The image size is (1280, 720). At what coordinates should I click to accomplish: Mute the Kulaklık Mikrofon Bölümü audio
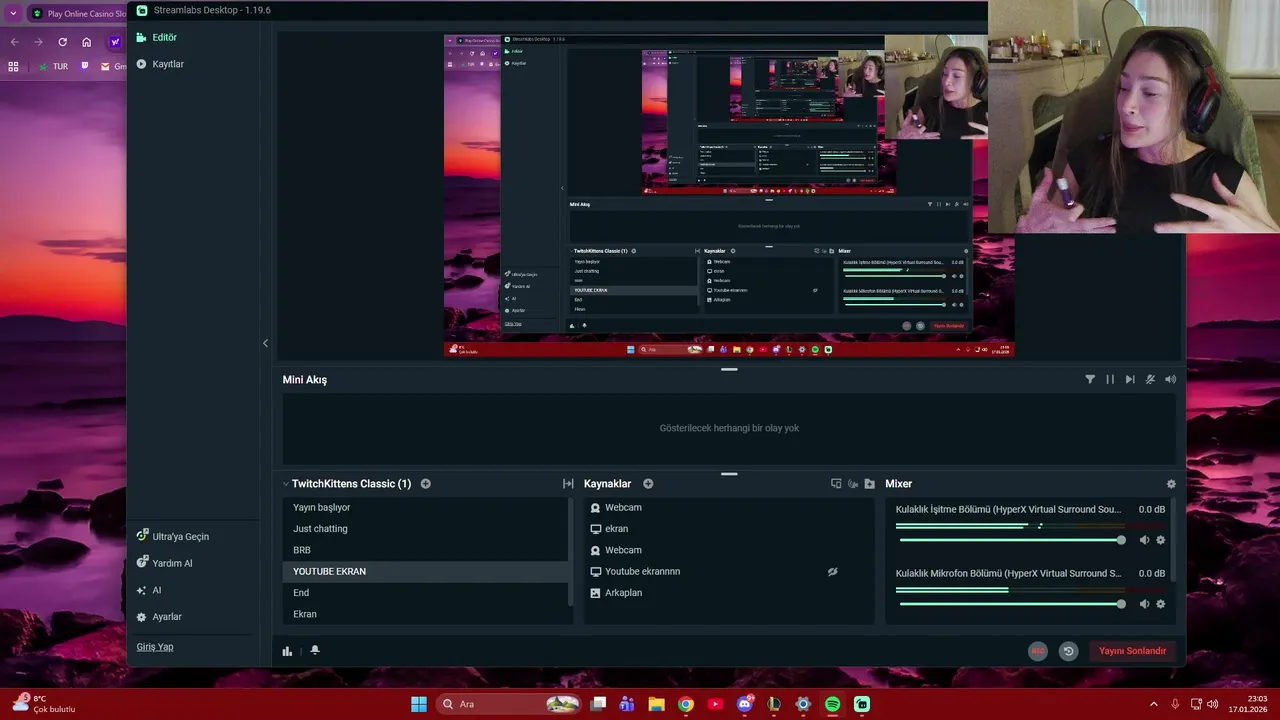point(1144,604)
